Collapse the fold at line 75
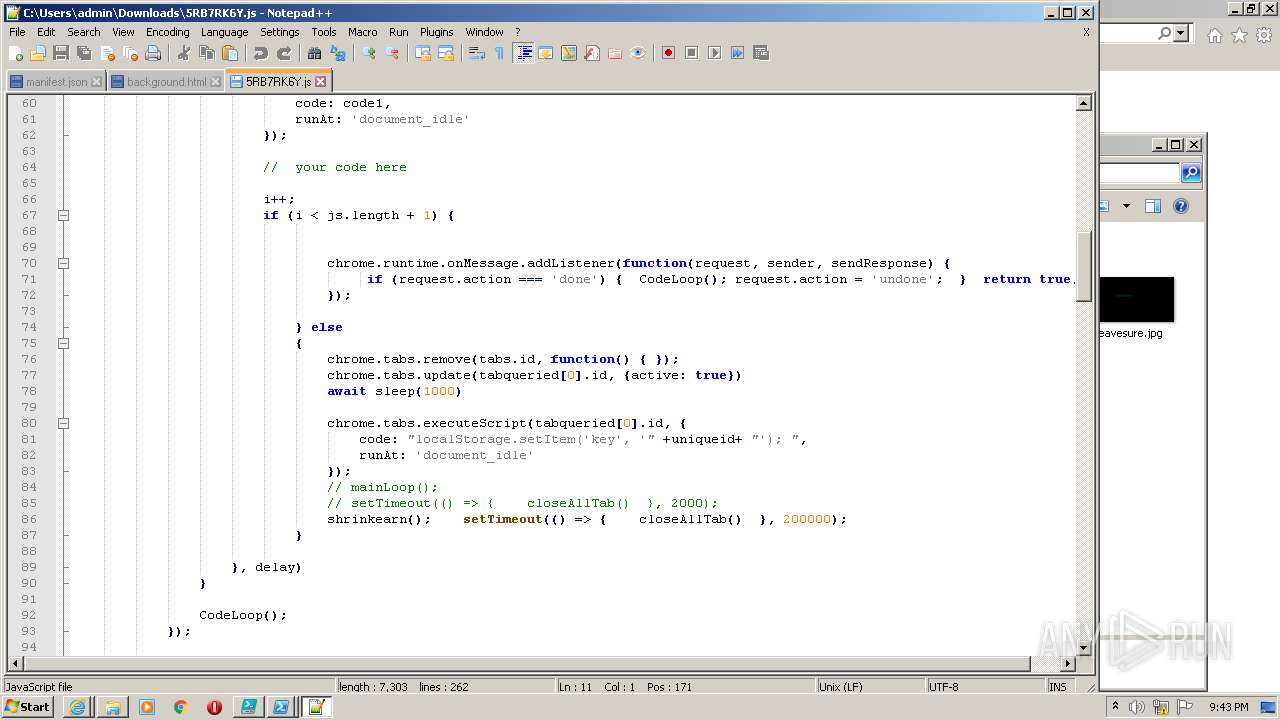The height and width of the screenshot is (720, 1280). click(x=63, y=343)
